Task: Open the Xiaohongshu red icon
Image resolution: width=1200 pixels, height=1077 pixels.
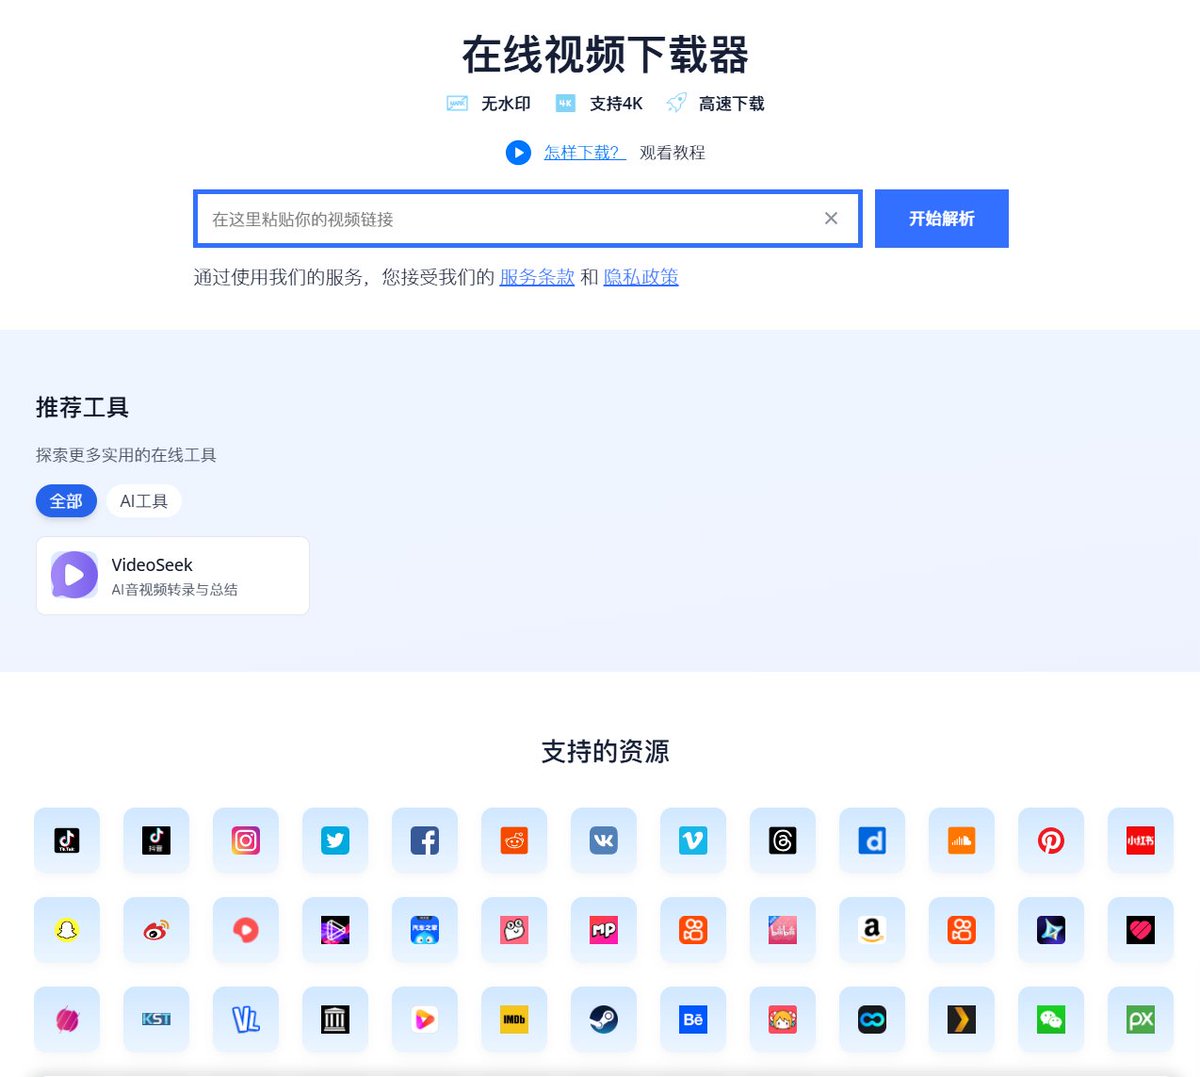Action: 1141,840
